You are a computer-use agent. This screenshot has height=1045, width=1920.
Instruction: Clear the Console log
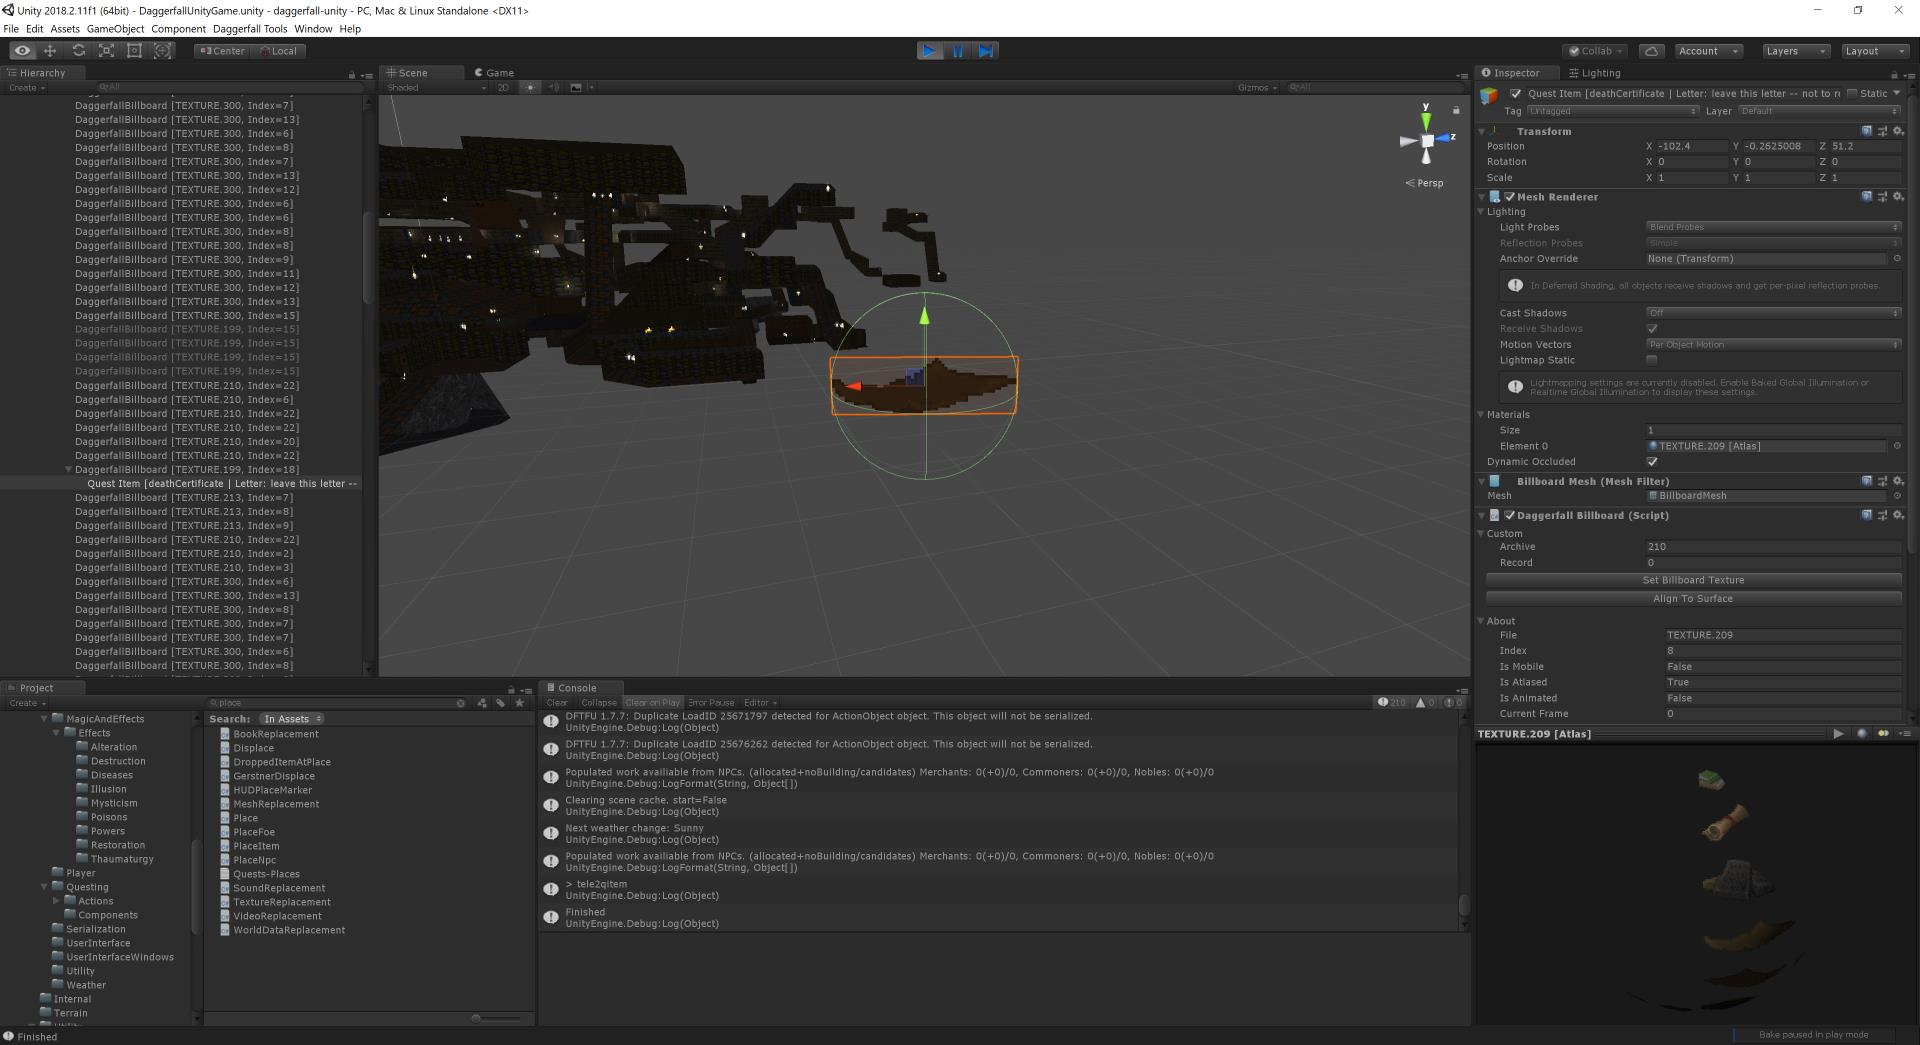[557, 703]
